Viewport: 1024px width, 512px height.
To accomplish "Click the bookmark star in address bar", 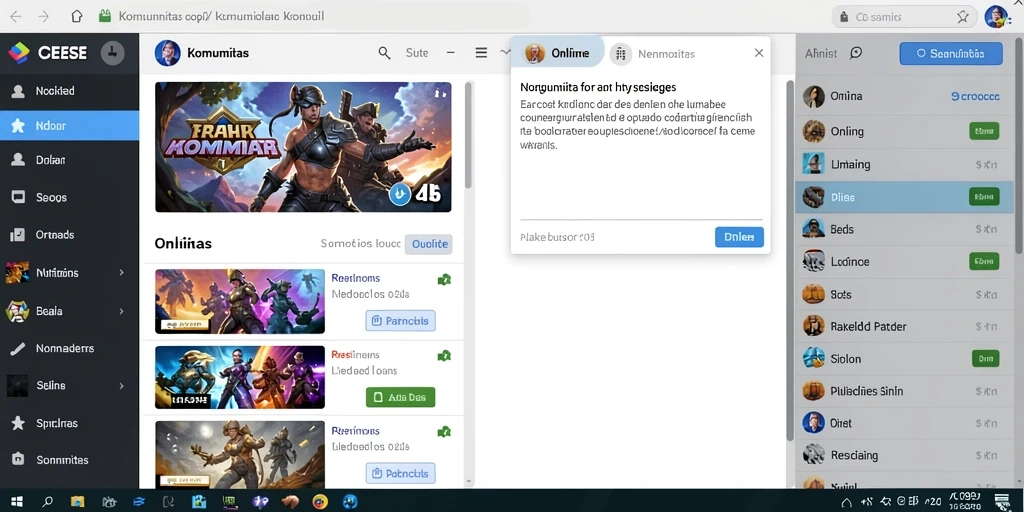I will tap(962, 17).
